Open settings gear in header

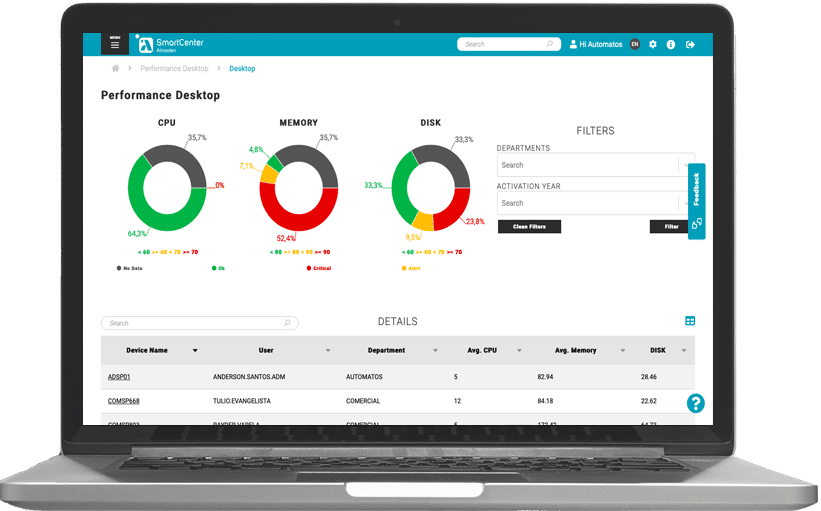coord(653,44)
